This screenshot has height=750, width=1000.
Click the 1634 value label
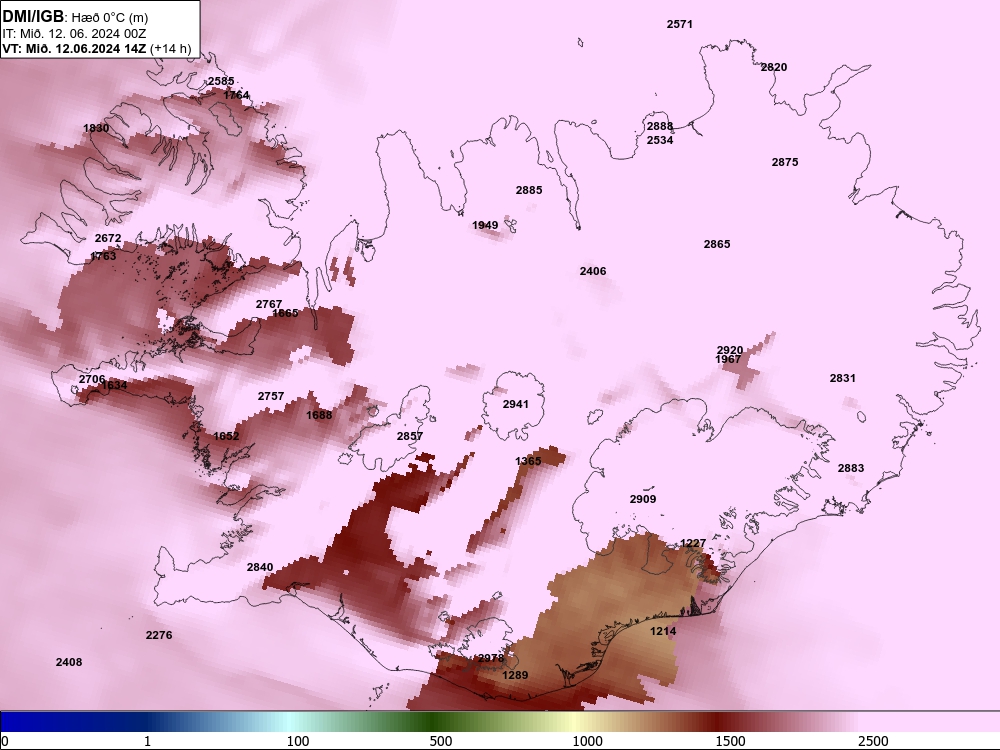(x=114, y=385)
